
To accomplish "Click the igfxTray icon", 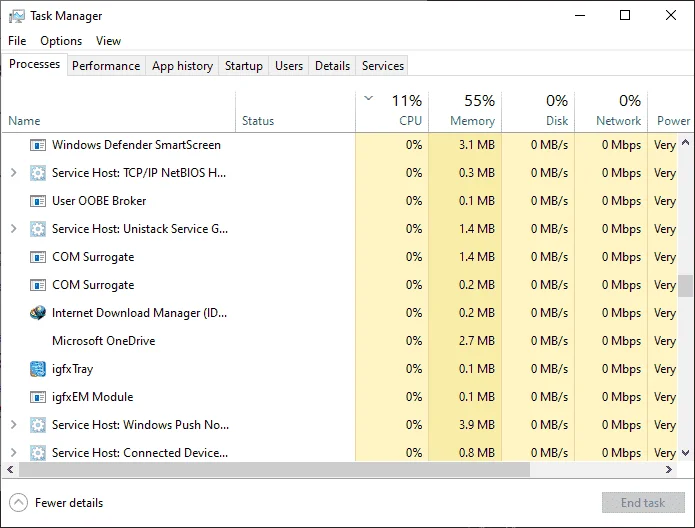I will click(x=38, y=369).
